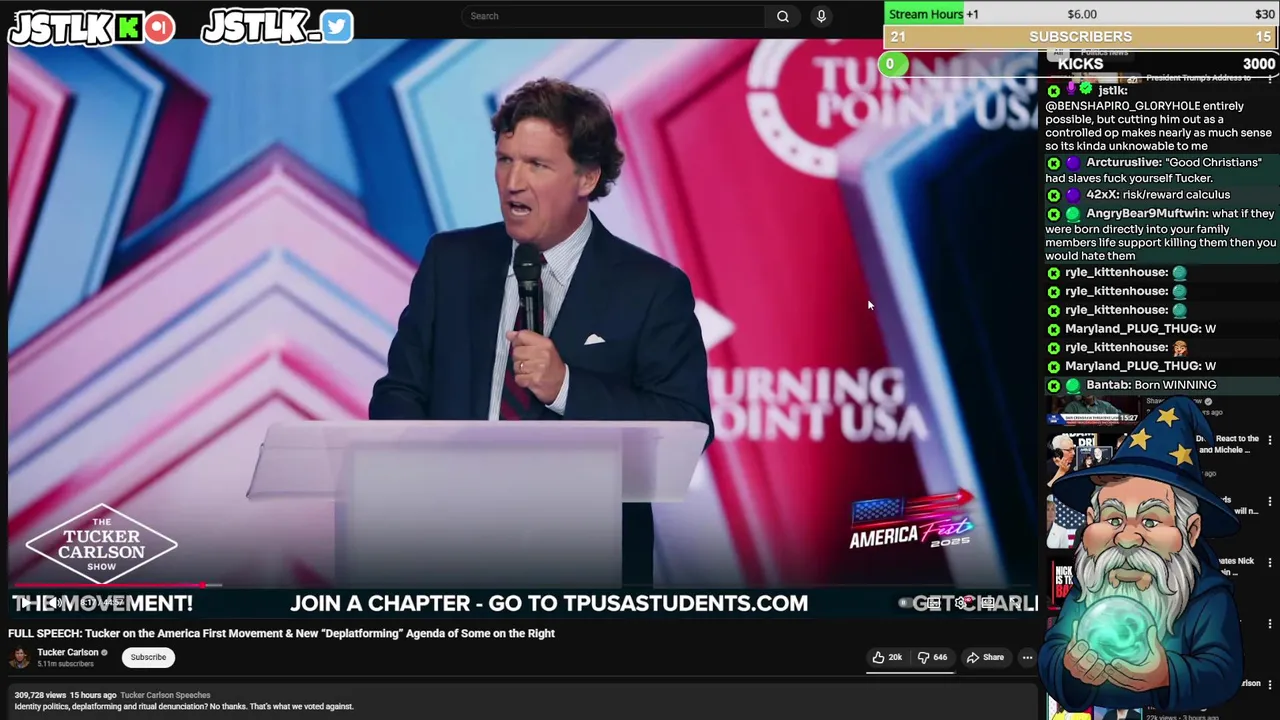1280x720 pixels.
Task: Click 'Bantab: Born WINNING' chat message
Action: 1161,385
